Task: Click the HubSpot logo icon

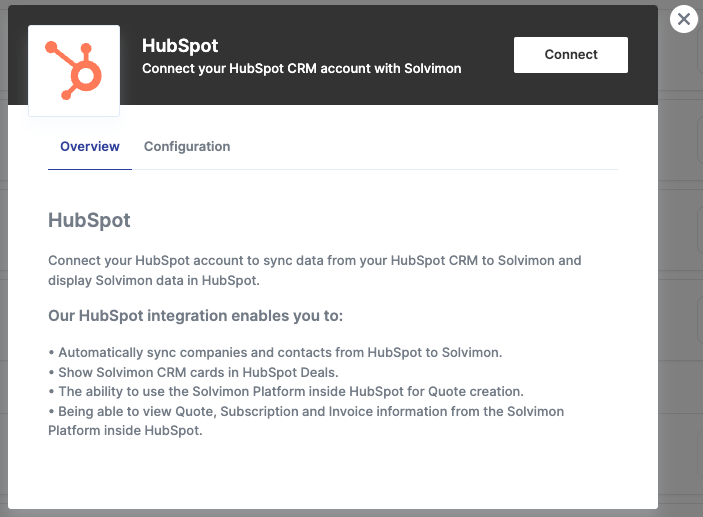Action: (74, 70)
